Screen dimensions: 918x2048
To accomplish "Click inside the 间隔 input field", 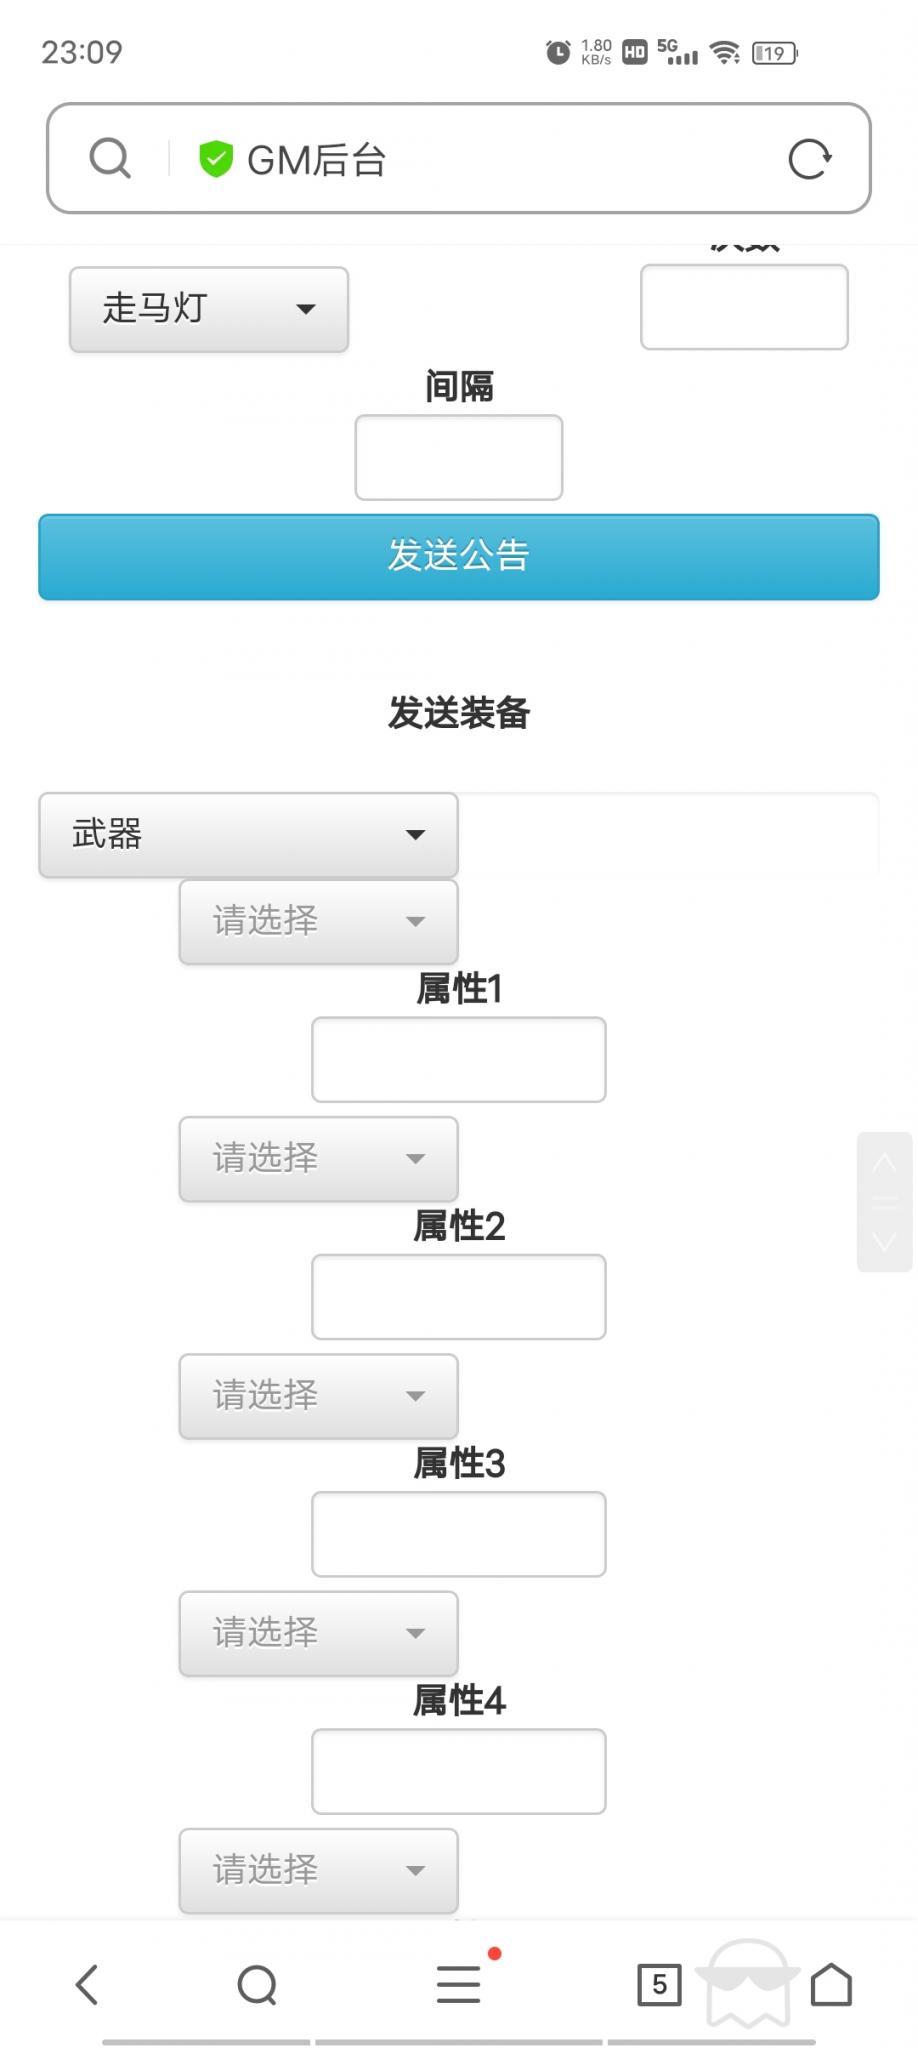I will point(458,457).
